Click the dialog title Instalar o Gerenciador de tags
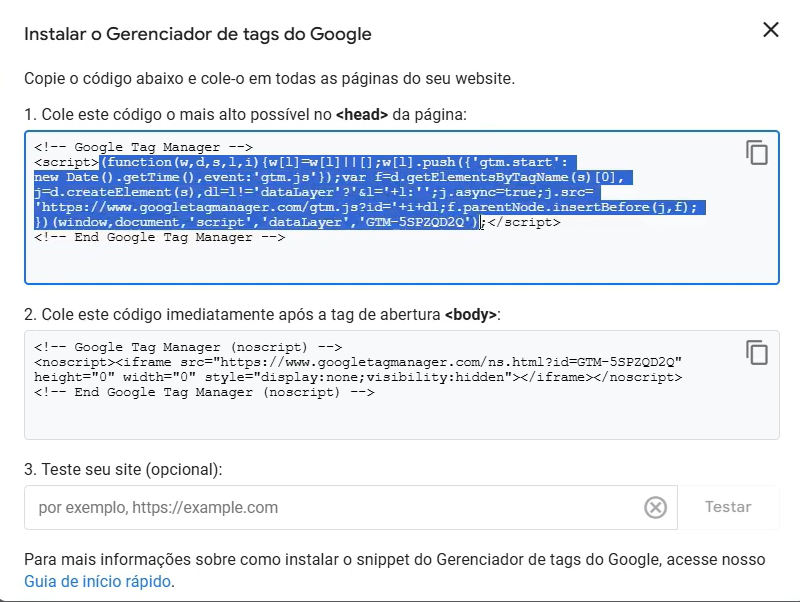The width and height of the screenshot is (800, 602). (x=197, y=34)
